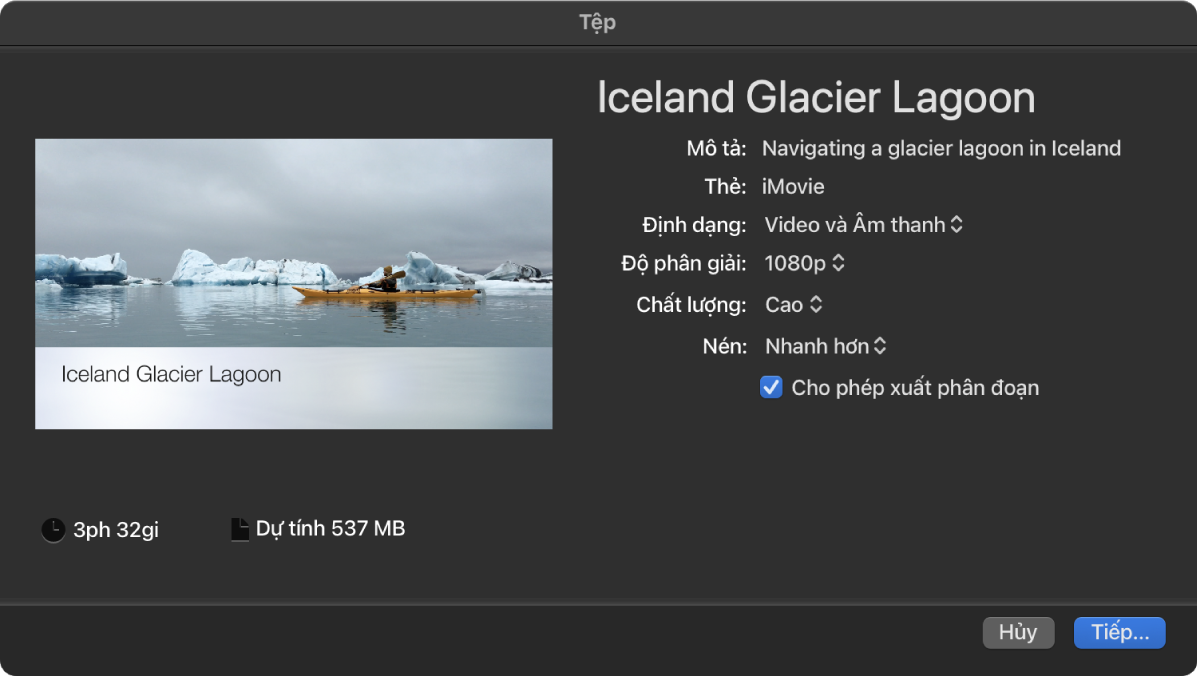Click the 'Dự tính 537 MB' size text
The height and width of the screenshot is (676, 1197).
[x=330, y=529]
